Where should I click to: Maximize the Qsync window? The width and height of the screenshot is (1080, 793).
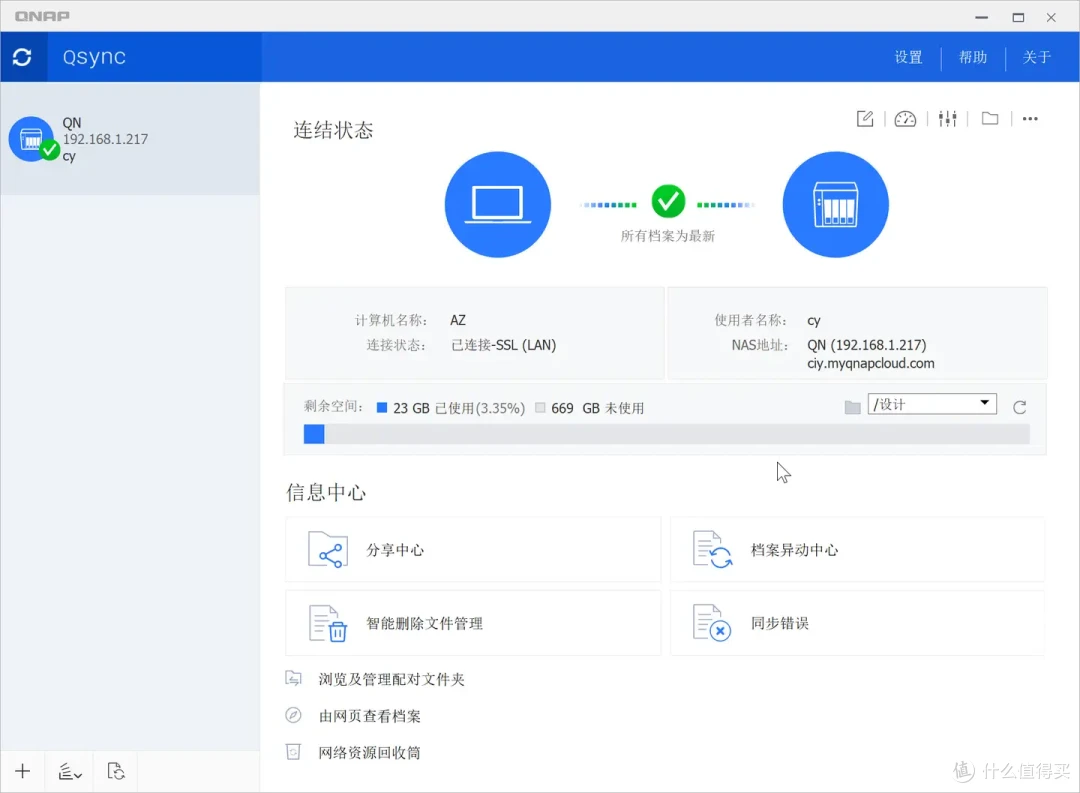pyautogui.click(x=1018, y=17)
